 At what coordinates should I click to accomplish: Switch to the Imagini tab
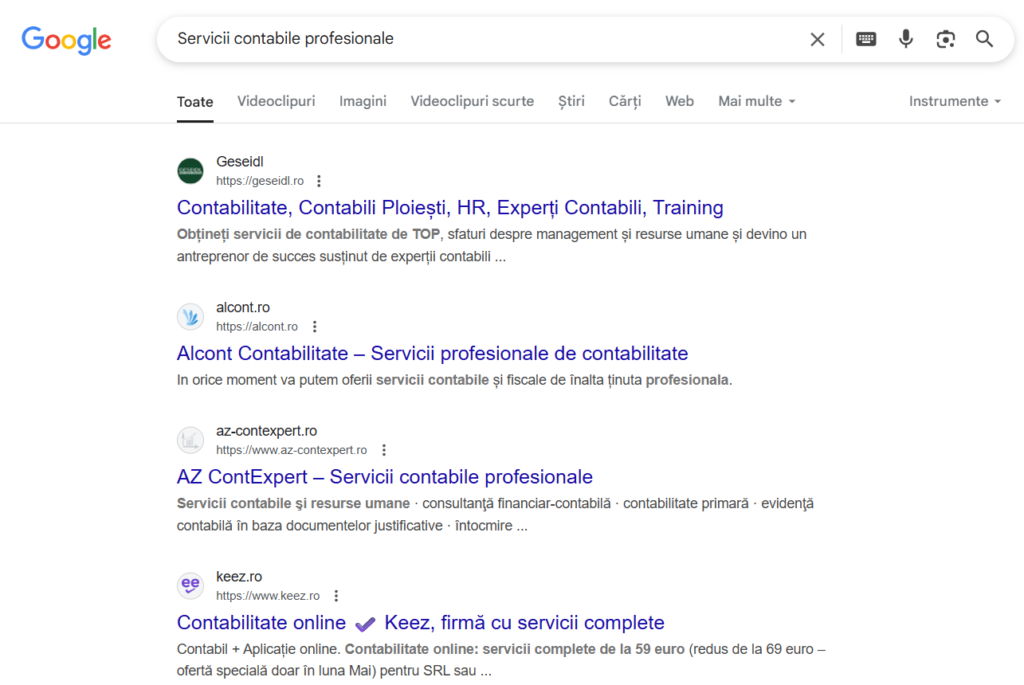point(363,101)
